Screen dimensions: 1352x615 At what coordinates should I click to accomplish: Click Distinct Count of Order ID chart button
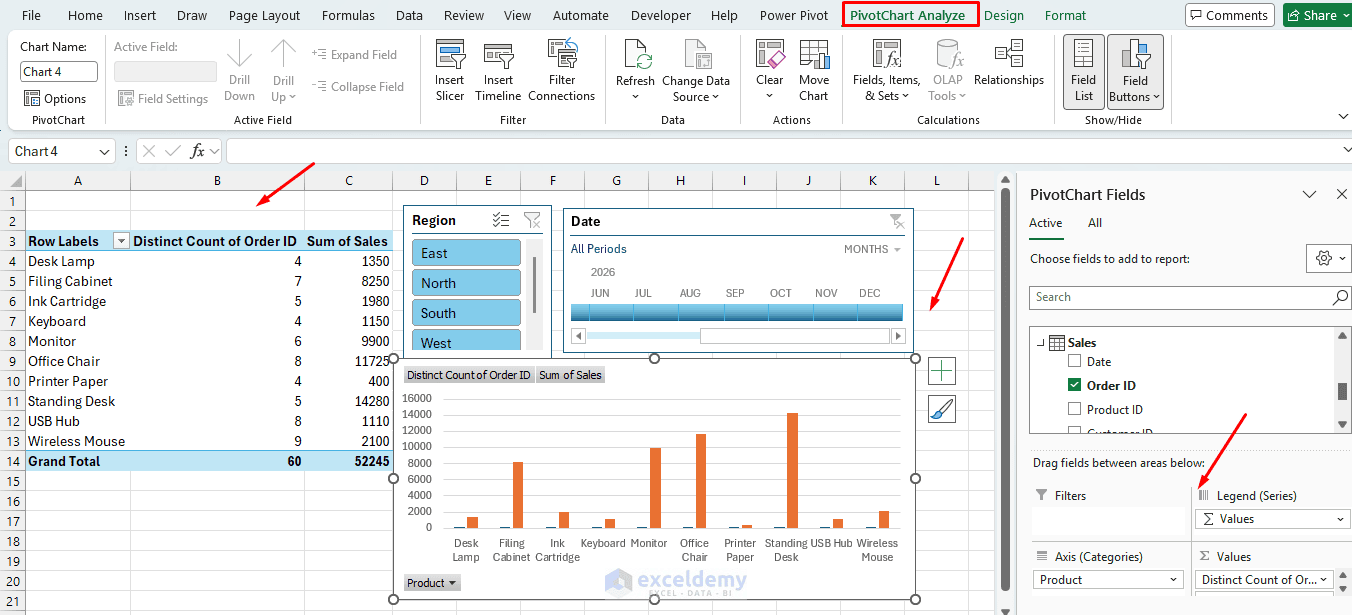pyautogui.click(x=468, y=375)
